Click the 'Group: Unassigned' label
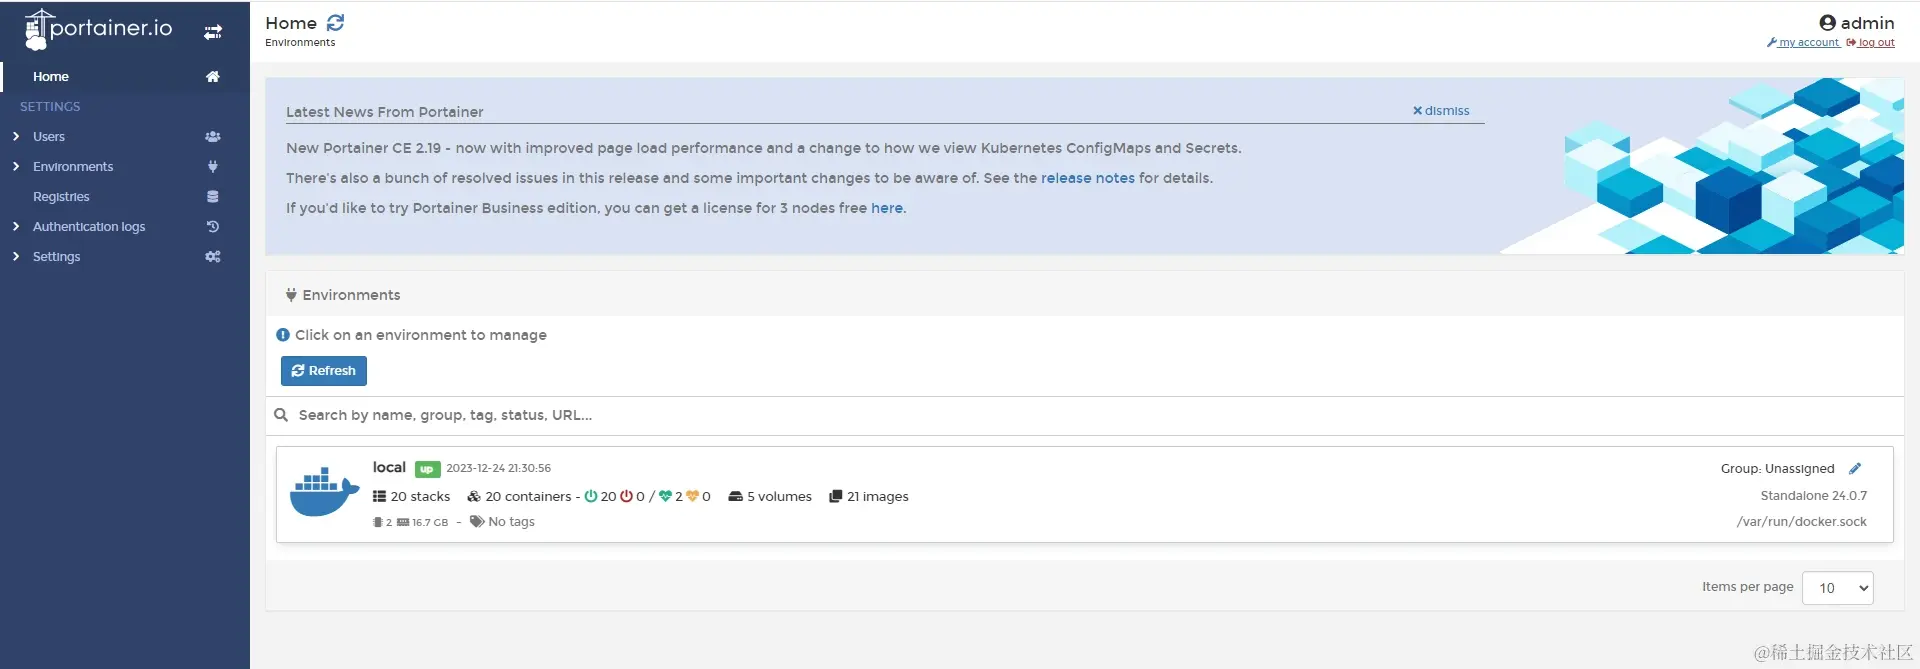Image resolution: width=1920 pixels, height=669 pixels. coord(1777,468)
